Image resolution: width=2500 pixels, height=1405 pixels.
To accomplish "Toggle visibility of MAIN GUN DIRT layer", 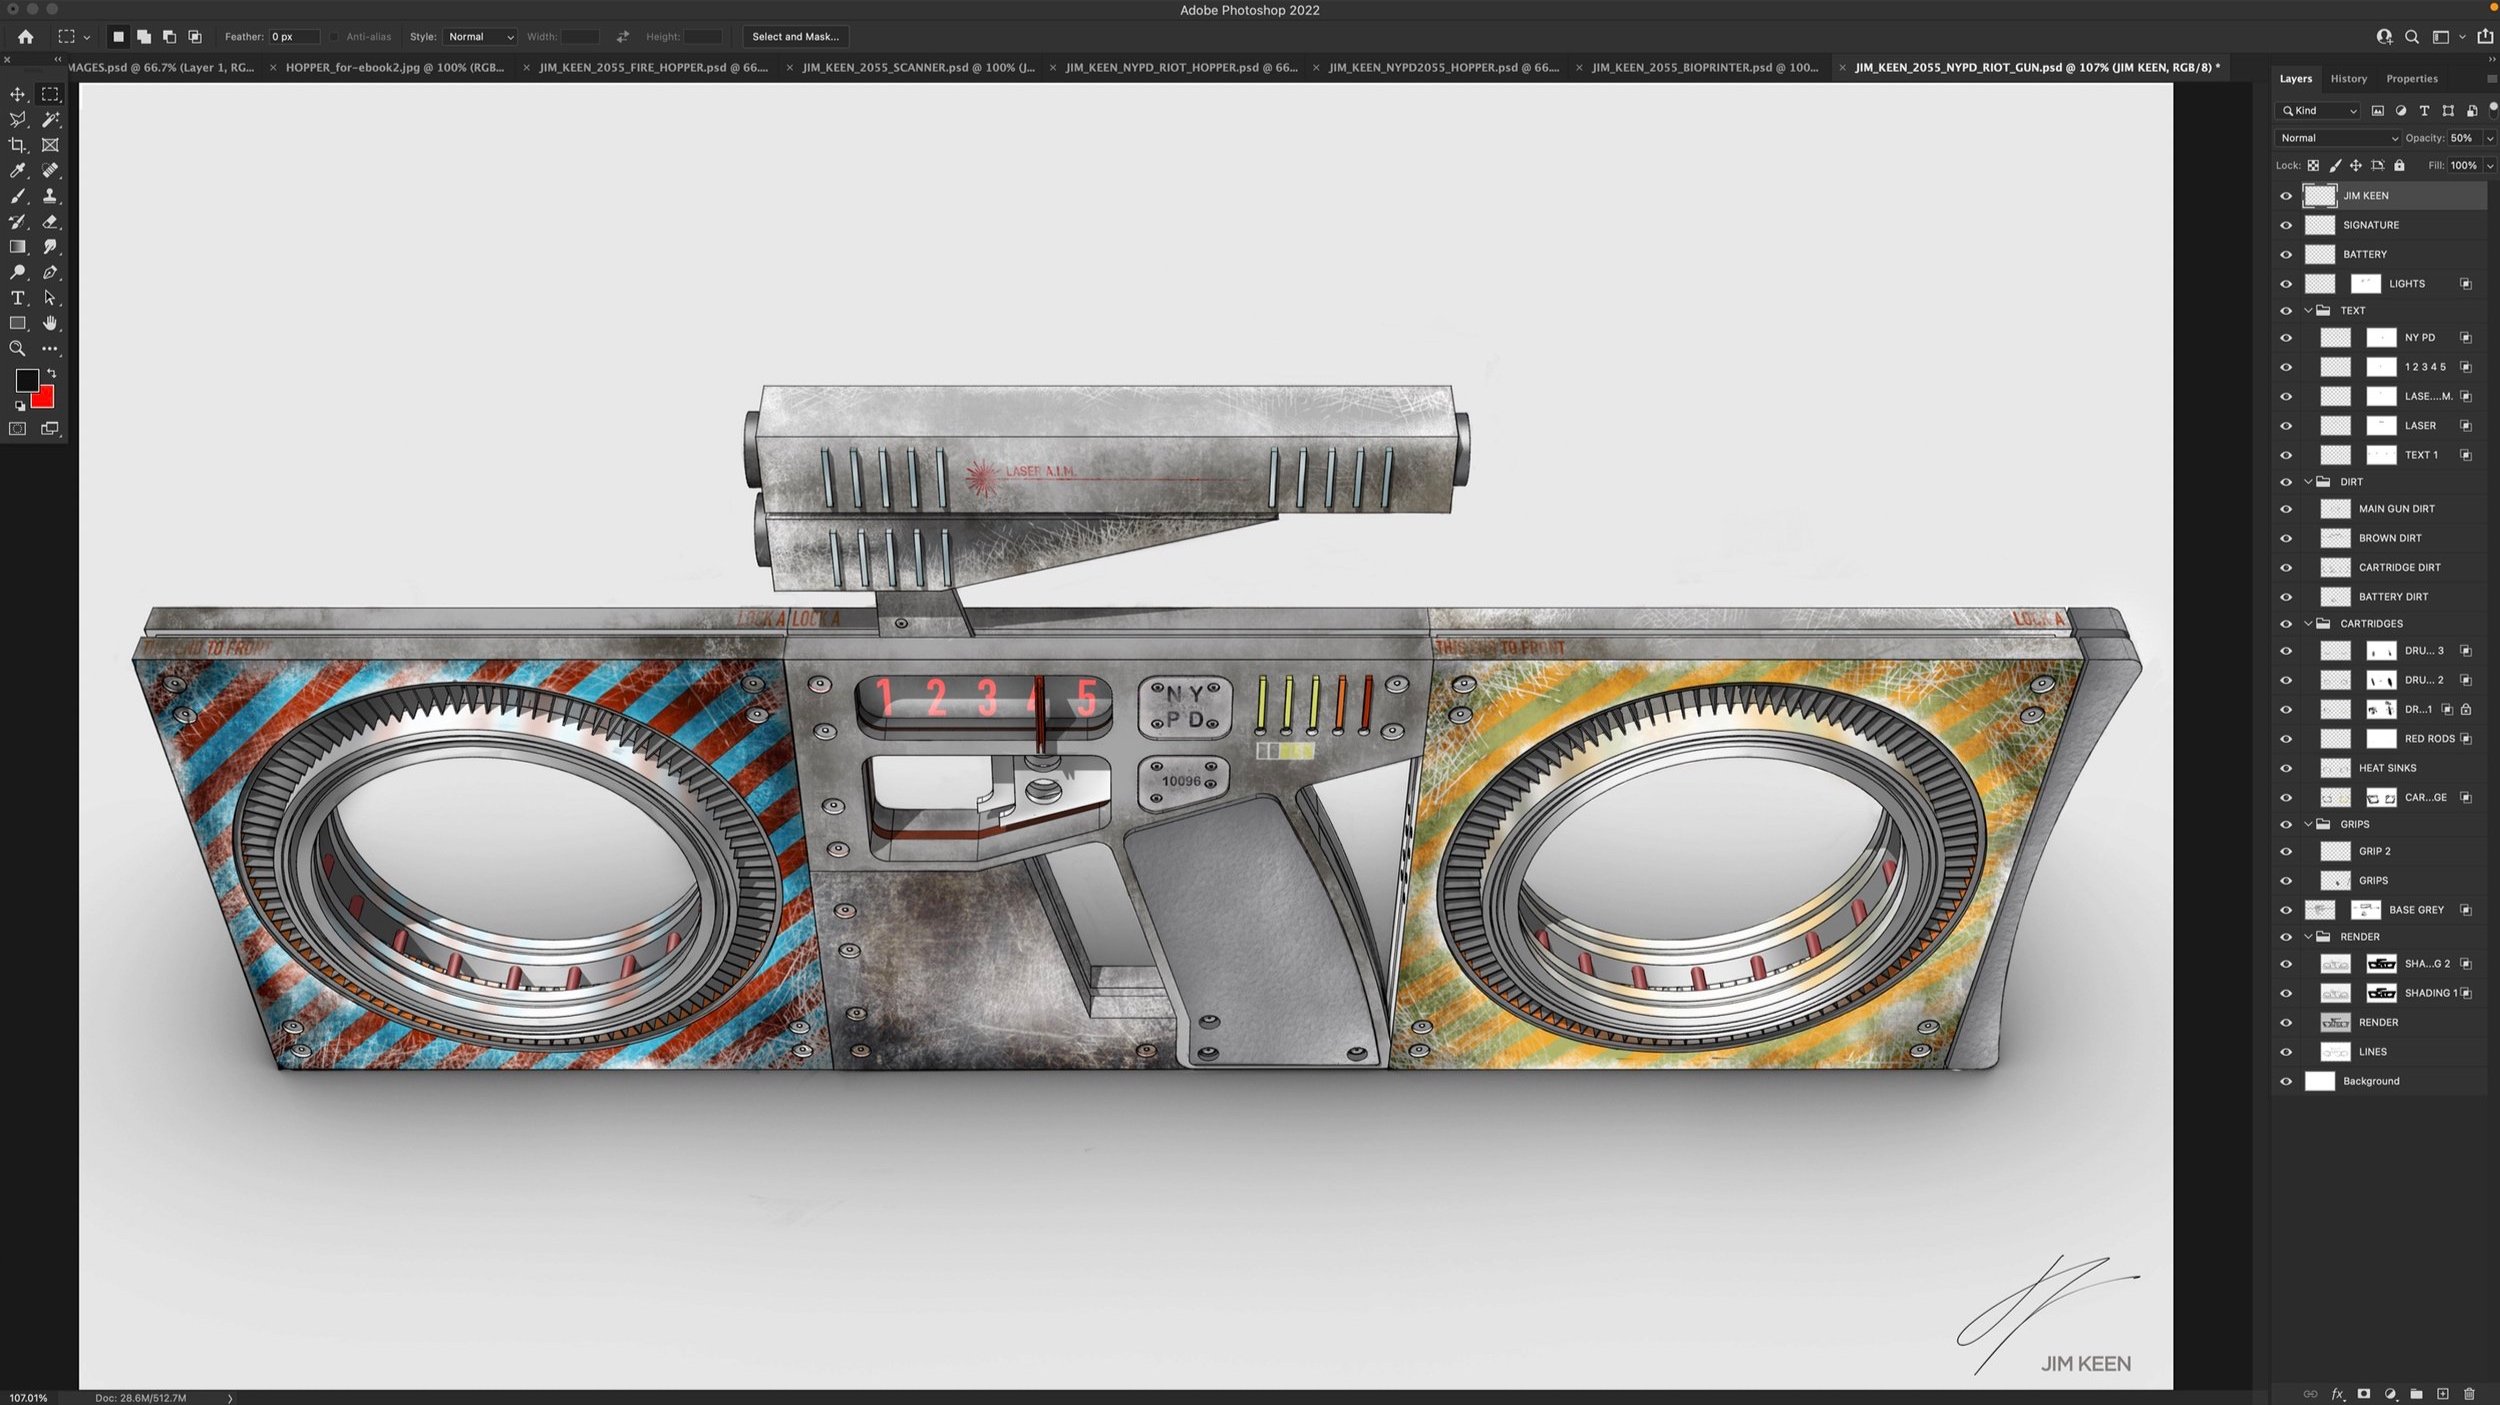I will (2286, 509).
